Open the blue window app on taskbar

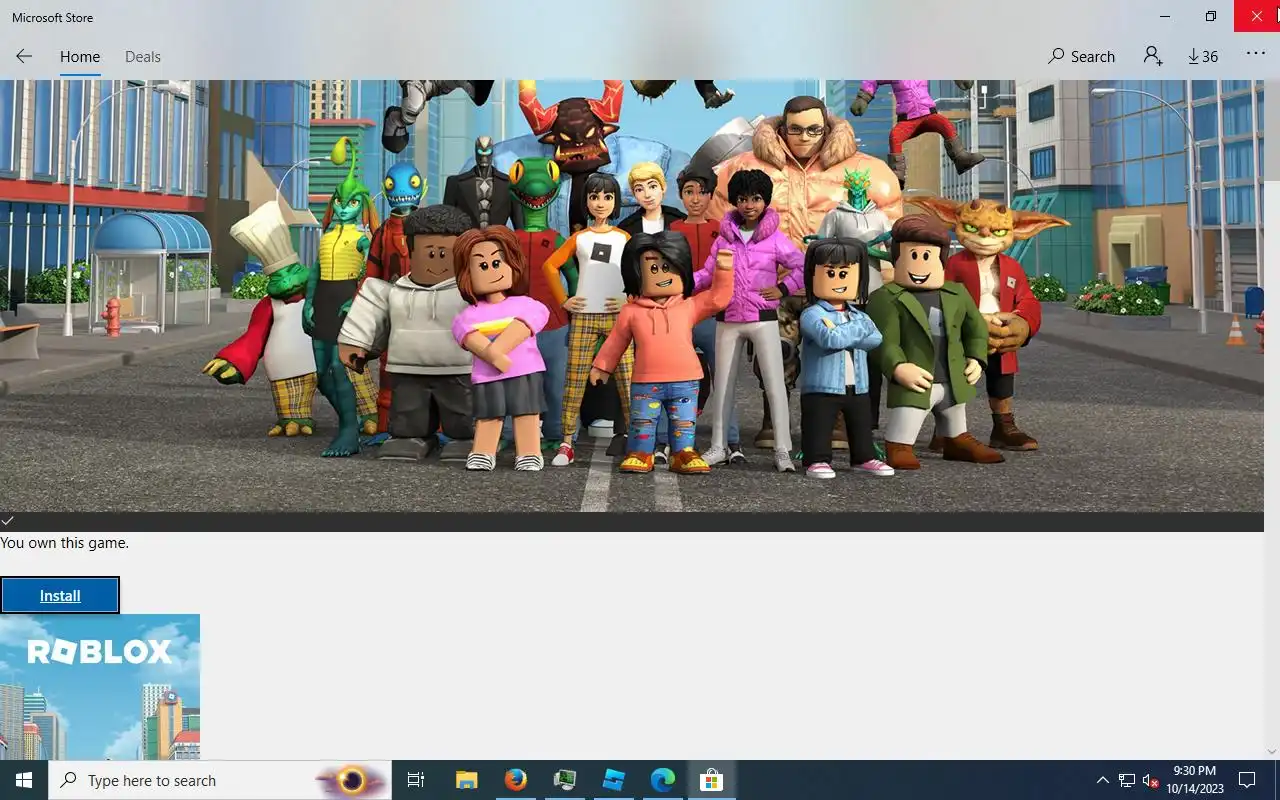613,780
